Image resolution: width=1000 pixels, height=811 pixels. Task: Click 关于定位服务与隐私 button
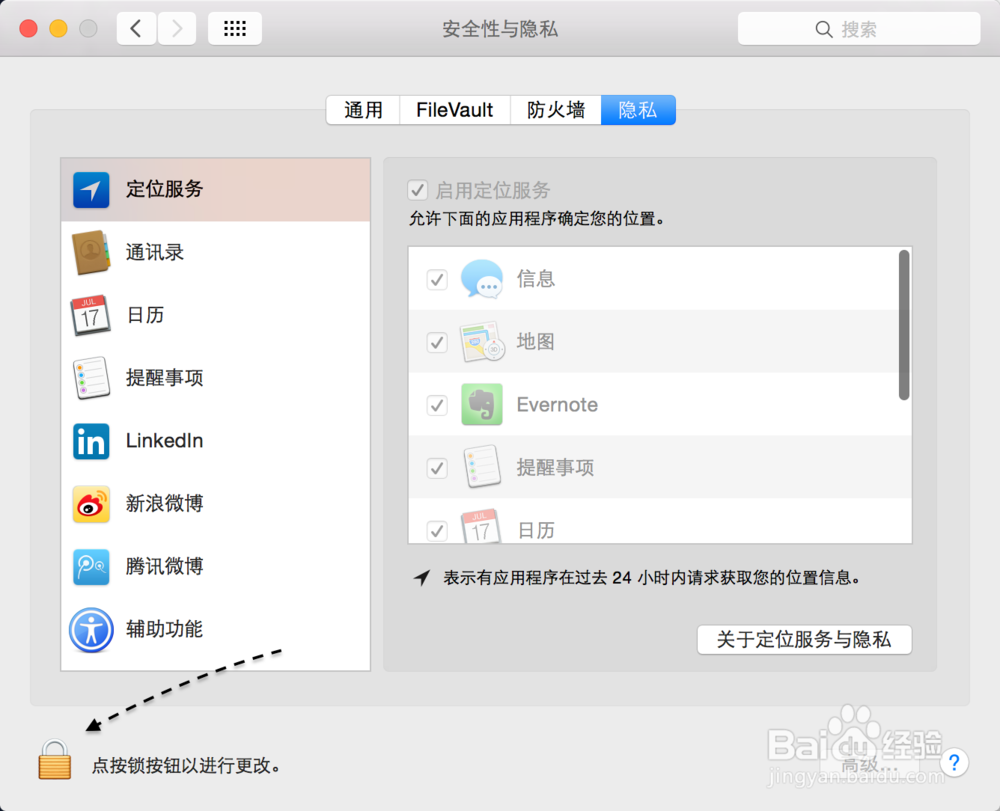(804, 639)
